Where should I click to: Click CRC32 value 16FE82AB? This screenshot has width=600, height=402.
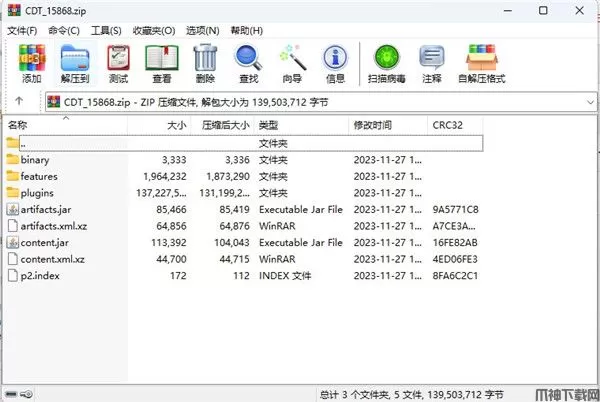(455, 243)
